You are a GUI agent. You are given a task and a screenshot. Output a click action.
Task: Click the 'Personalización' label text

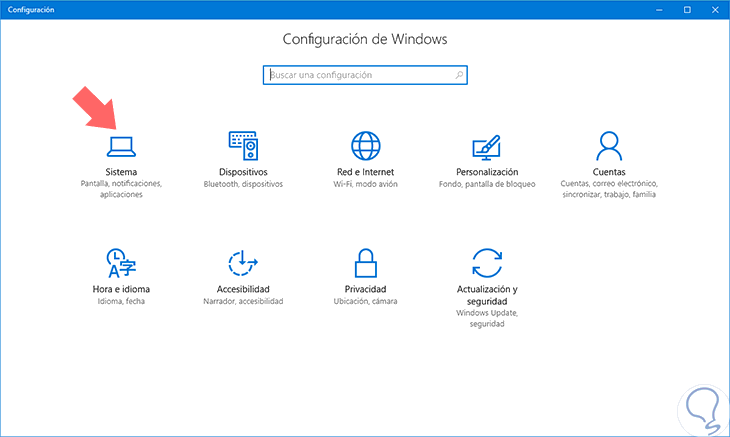click(x=487, y=172)
